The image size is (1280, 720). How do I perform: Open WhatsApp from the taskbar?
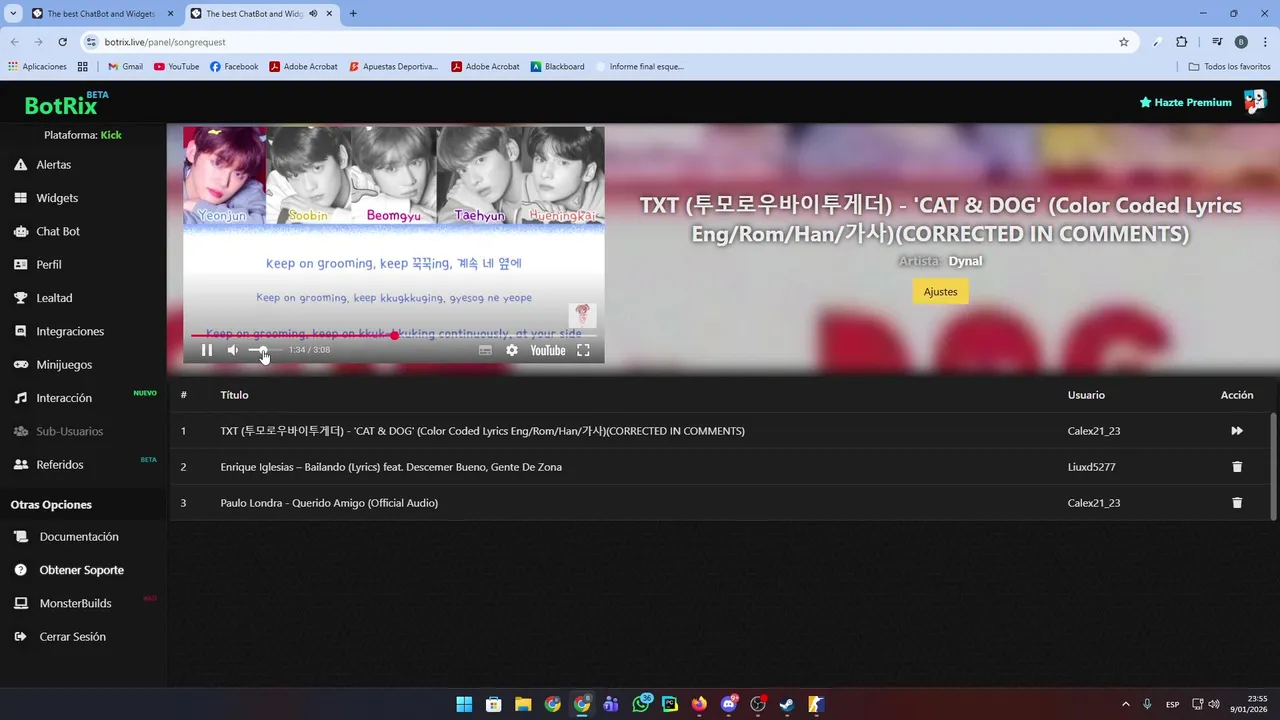pyautogui.click(x=641, y=704)
